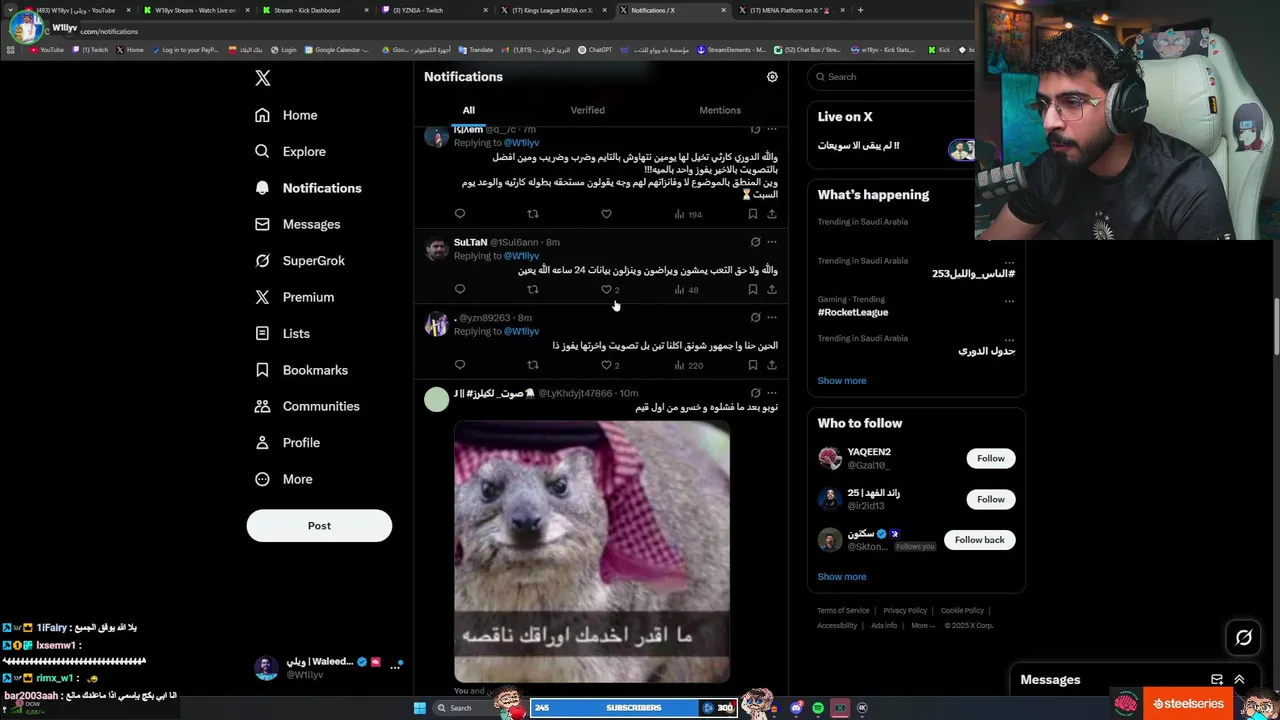This screenshot has width=1280, height=720.
Task: Open Bookmarks from the sidebar
Action: click(x=301, y=370)
